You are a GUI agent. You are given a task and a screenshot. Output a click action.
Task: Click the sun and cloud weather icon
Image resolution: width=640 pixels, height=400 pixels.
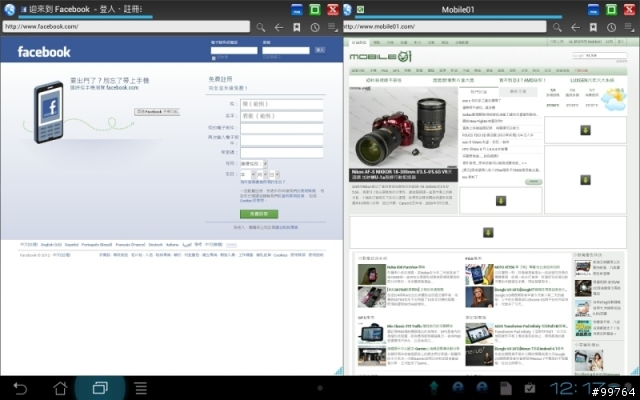614,100
